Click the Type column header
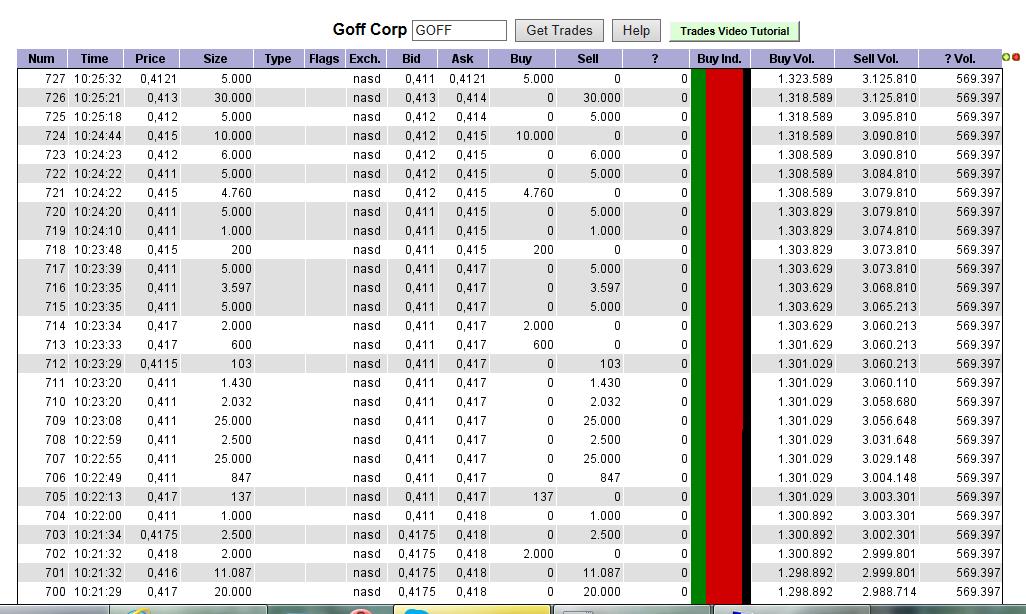Viewport: 1026px width, 614px height. [279, 58]
